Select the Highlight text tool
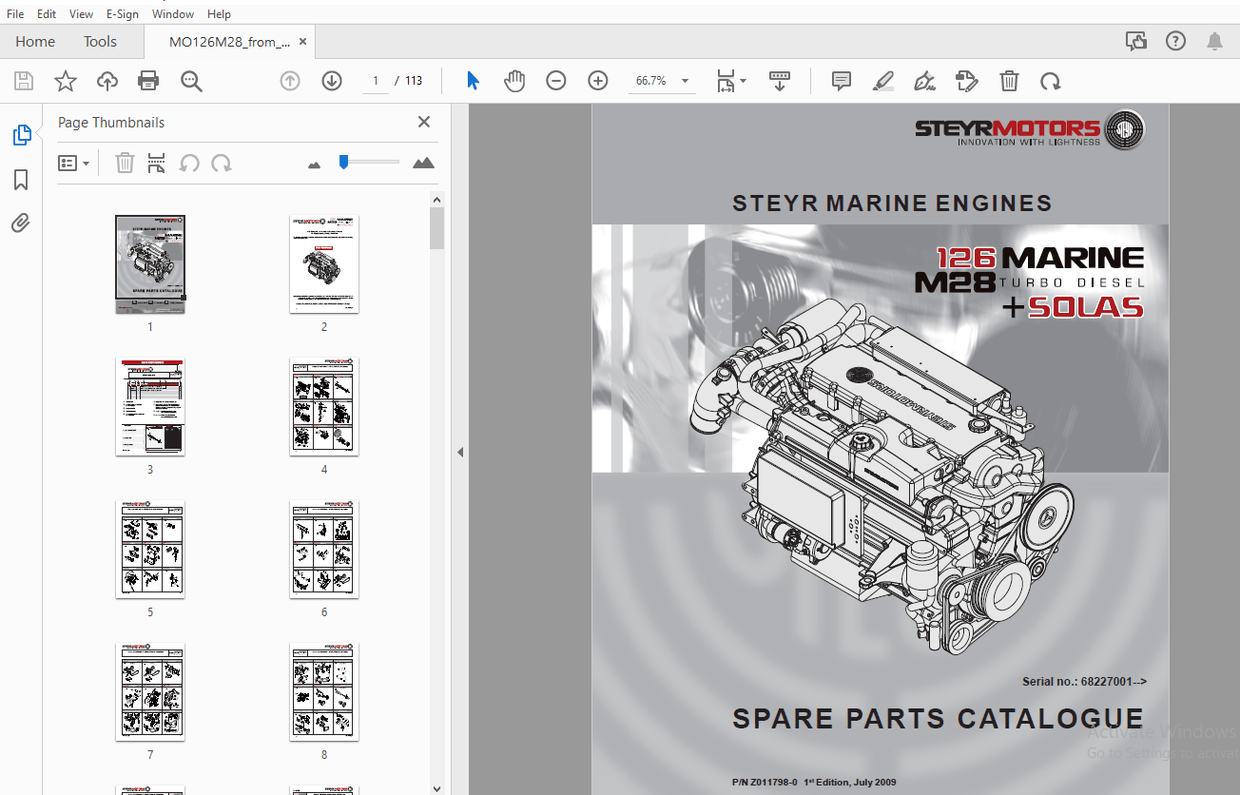 (883, 81)
